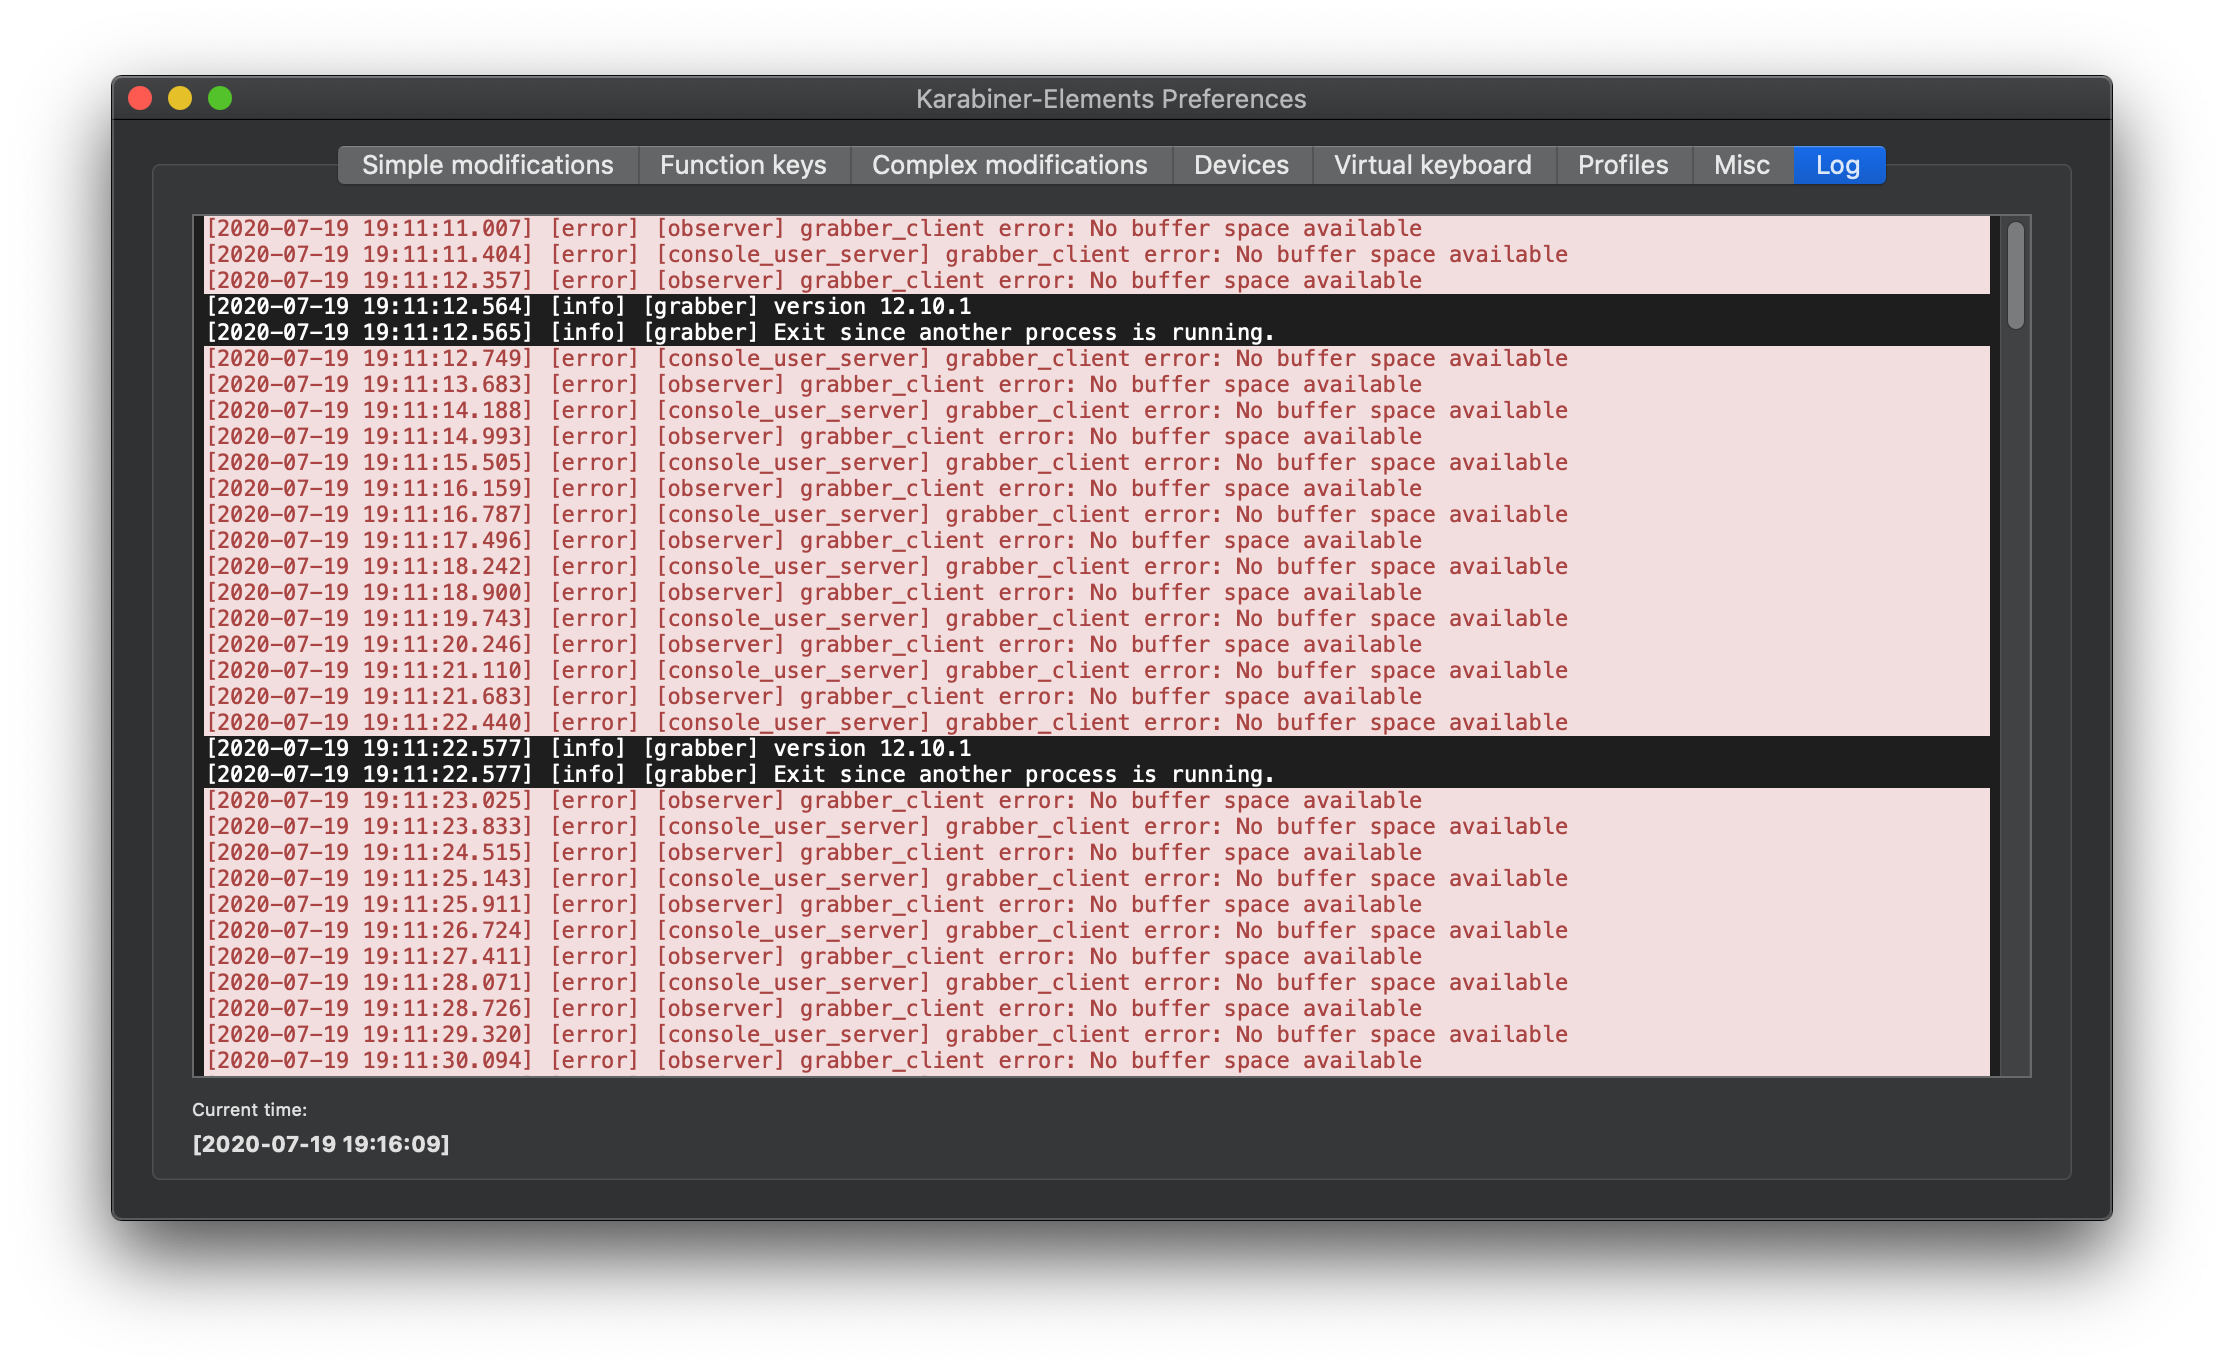Select the Complex modifications tab
The width and height of the screenshot is (2224, 1368).
[x=1009, y=165]
